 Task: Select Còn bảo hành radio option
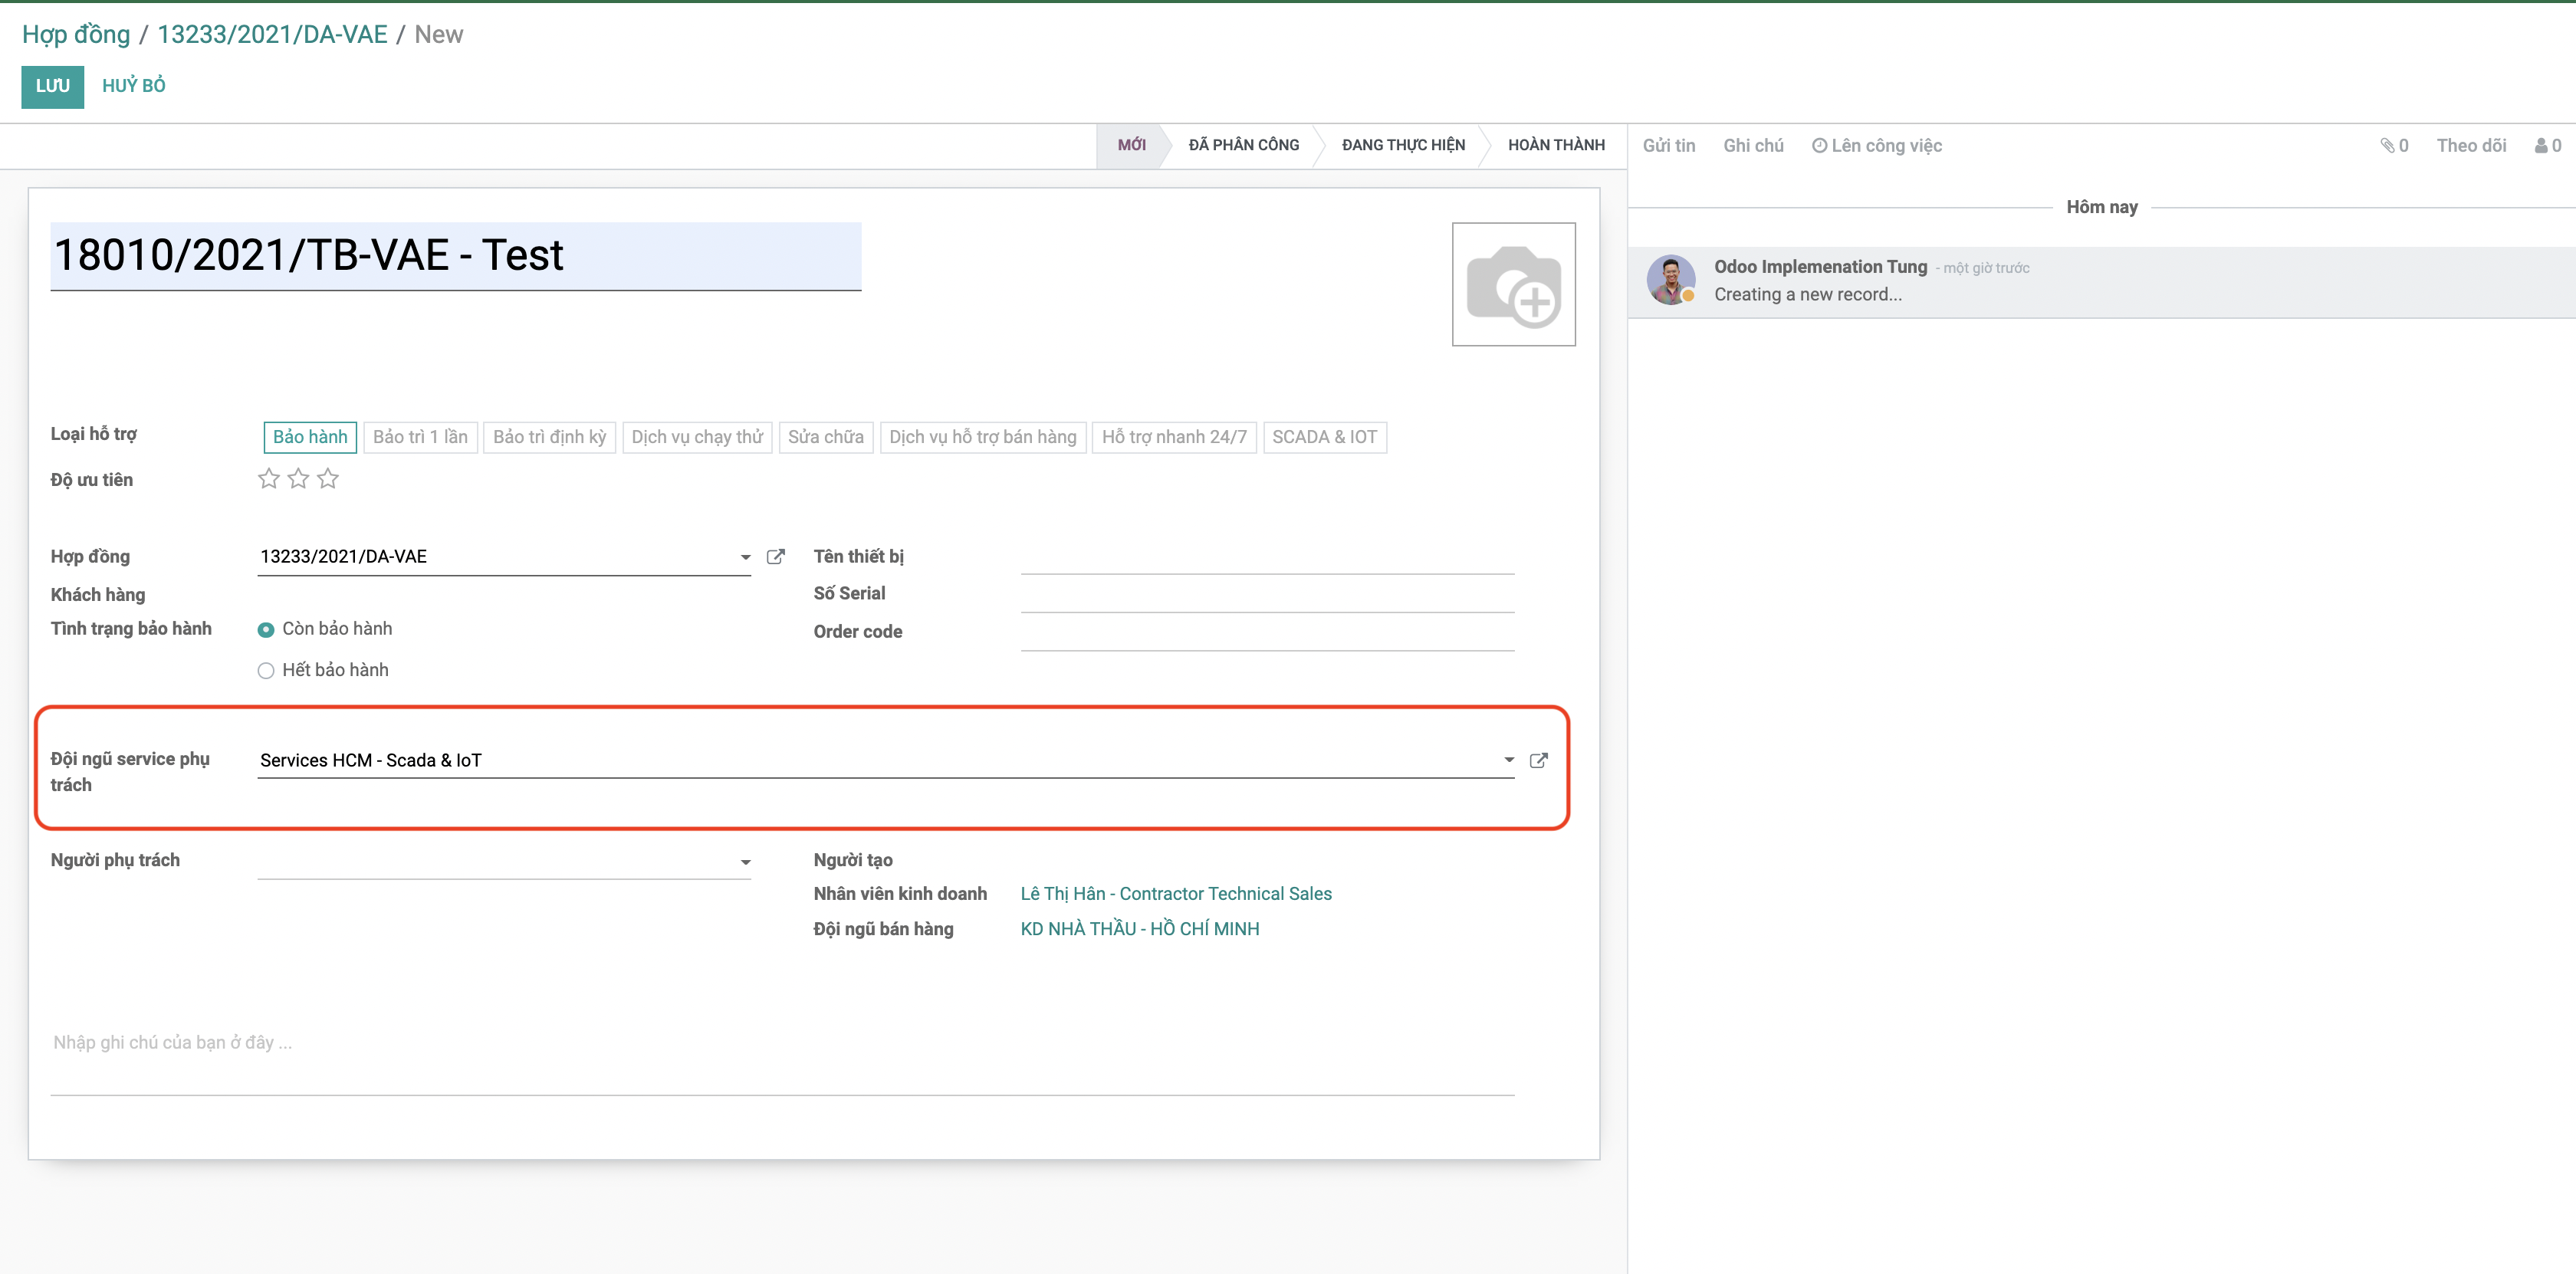pos(266,630)
